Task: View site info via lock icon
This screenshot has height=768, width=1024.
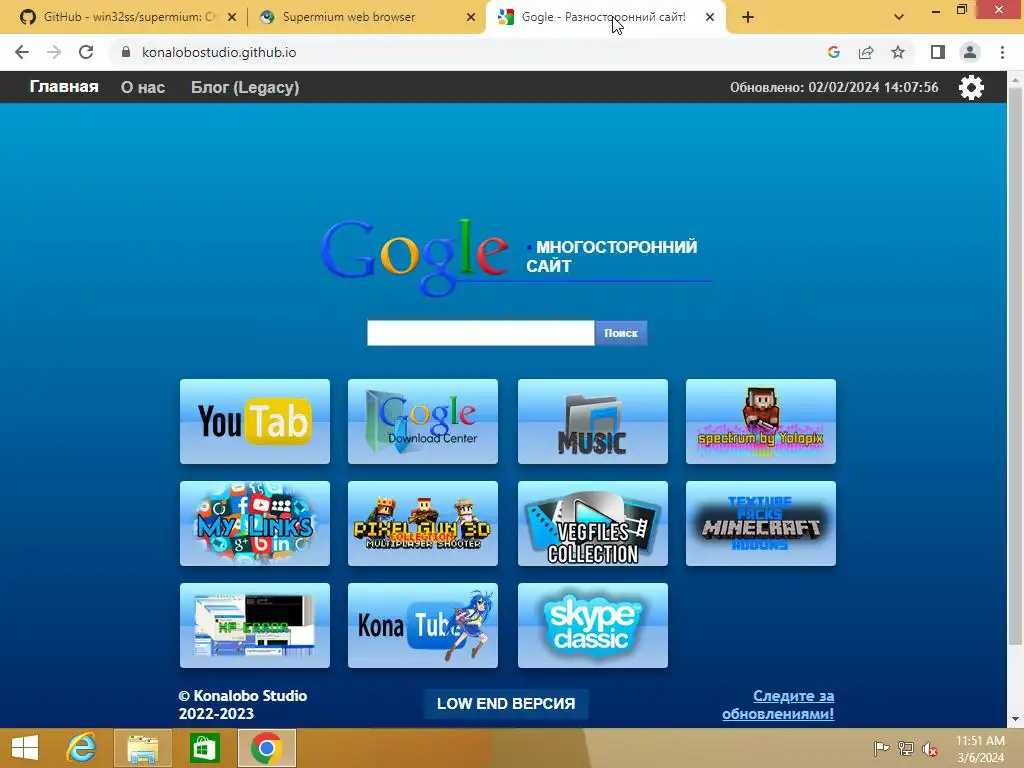Action: (126, 52)
